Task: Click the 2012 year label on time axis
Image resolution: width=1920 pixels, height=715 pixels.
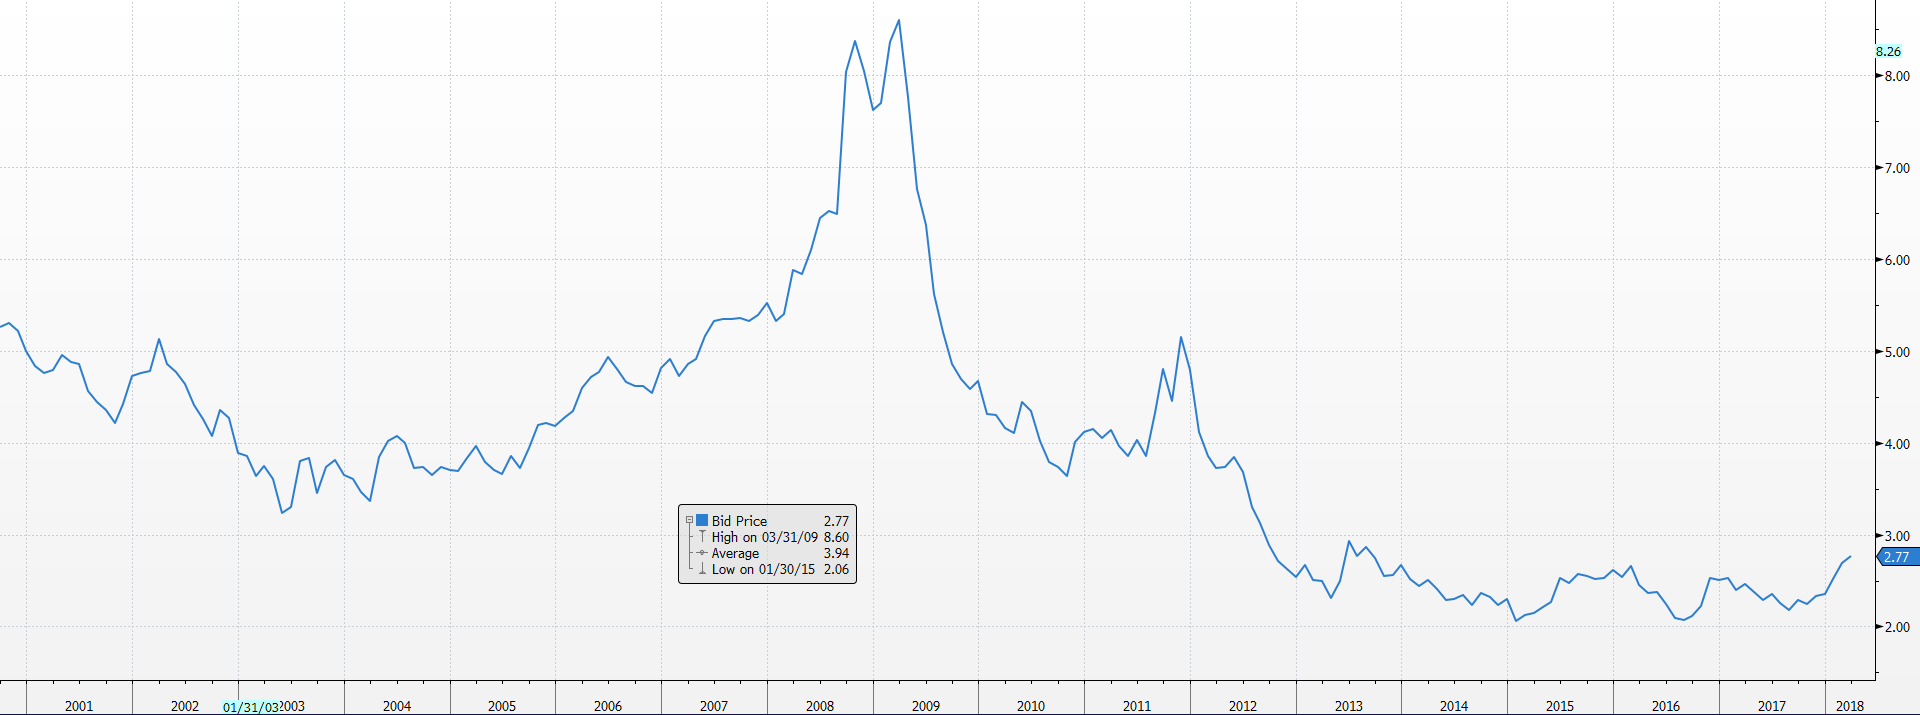Action: 1243,706
